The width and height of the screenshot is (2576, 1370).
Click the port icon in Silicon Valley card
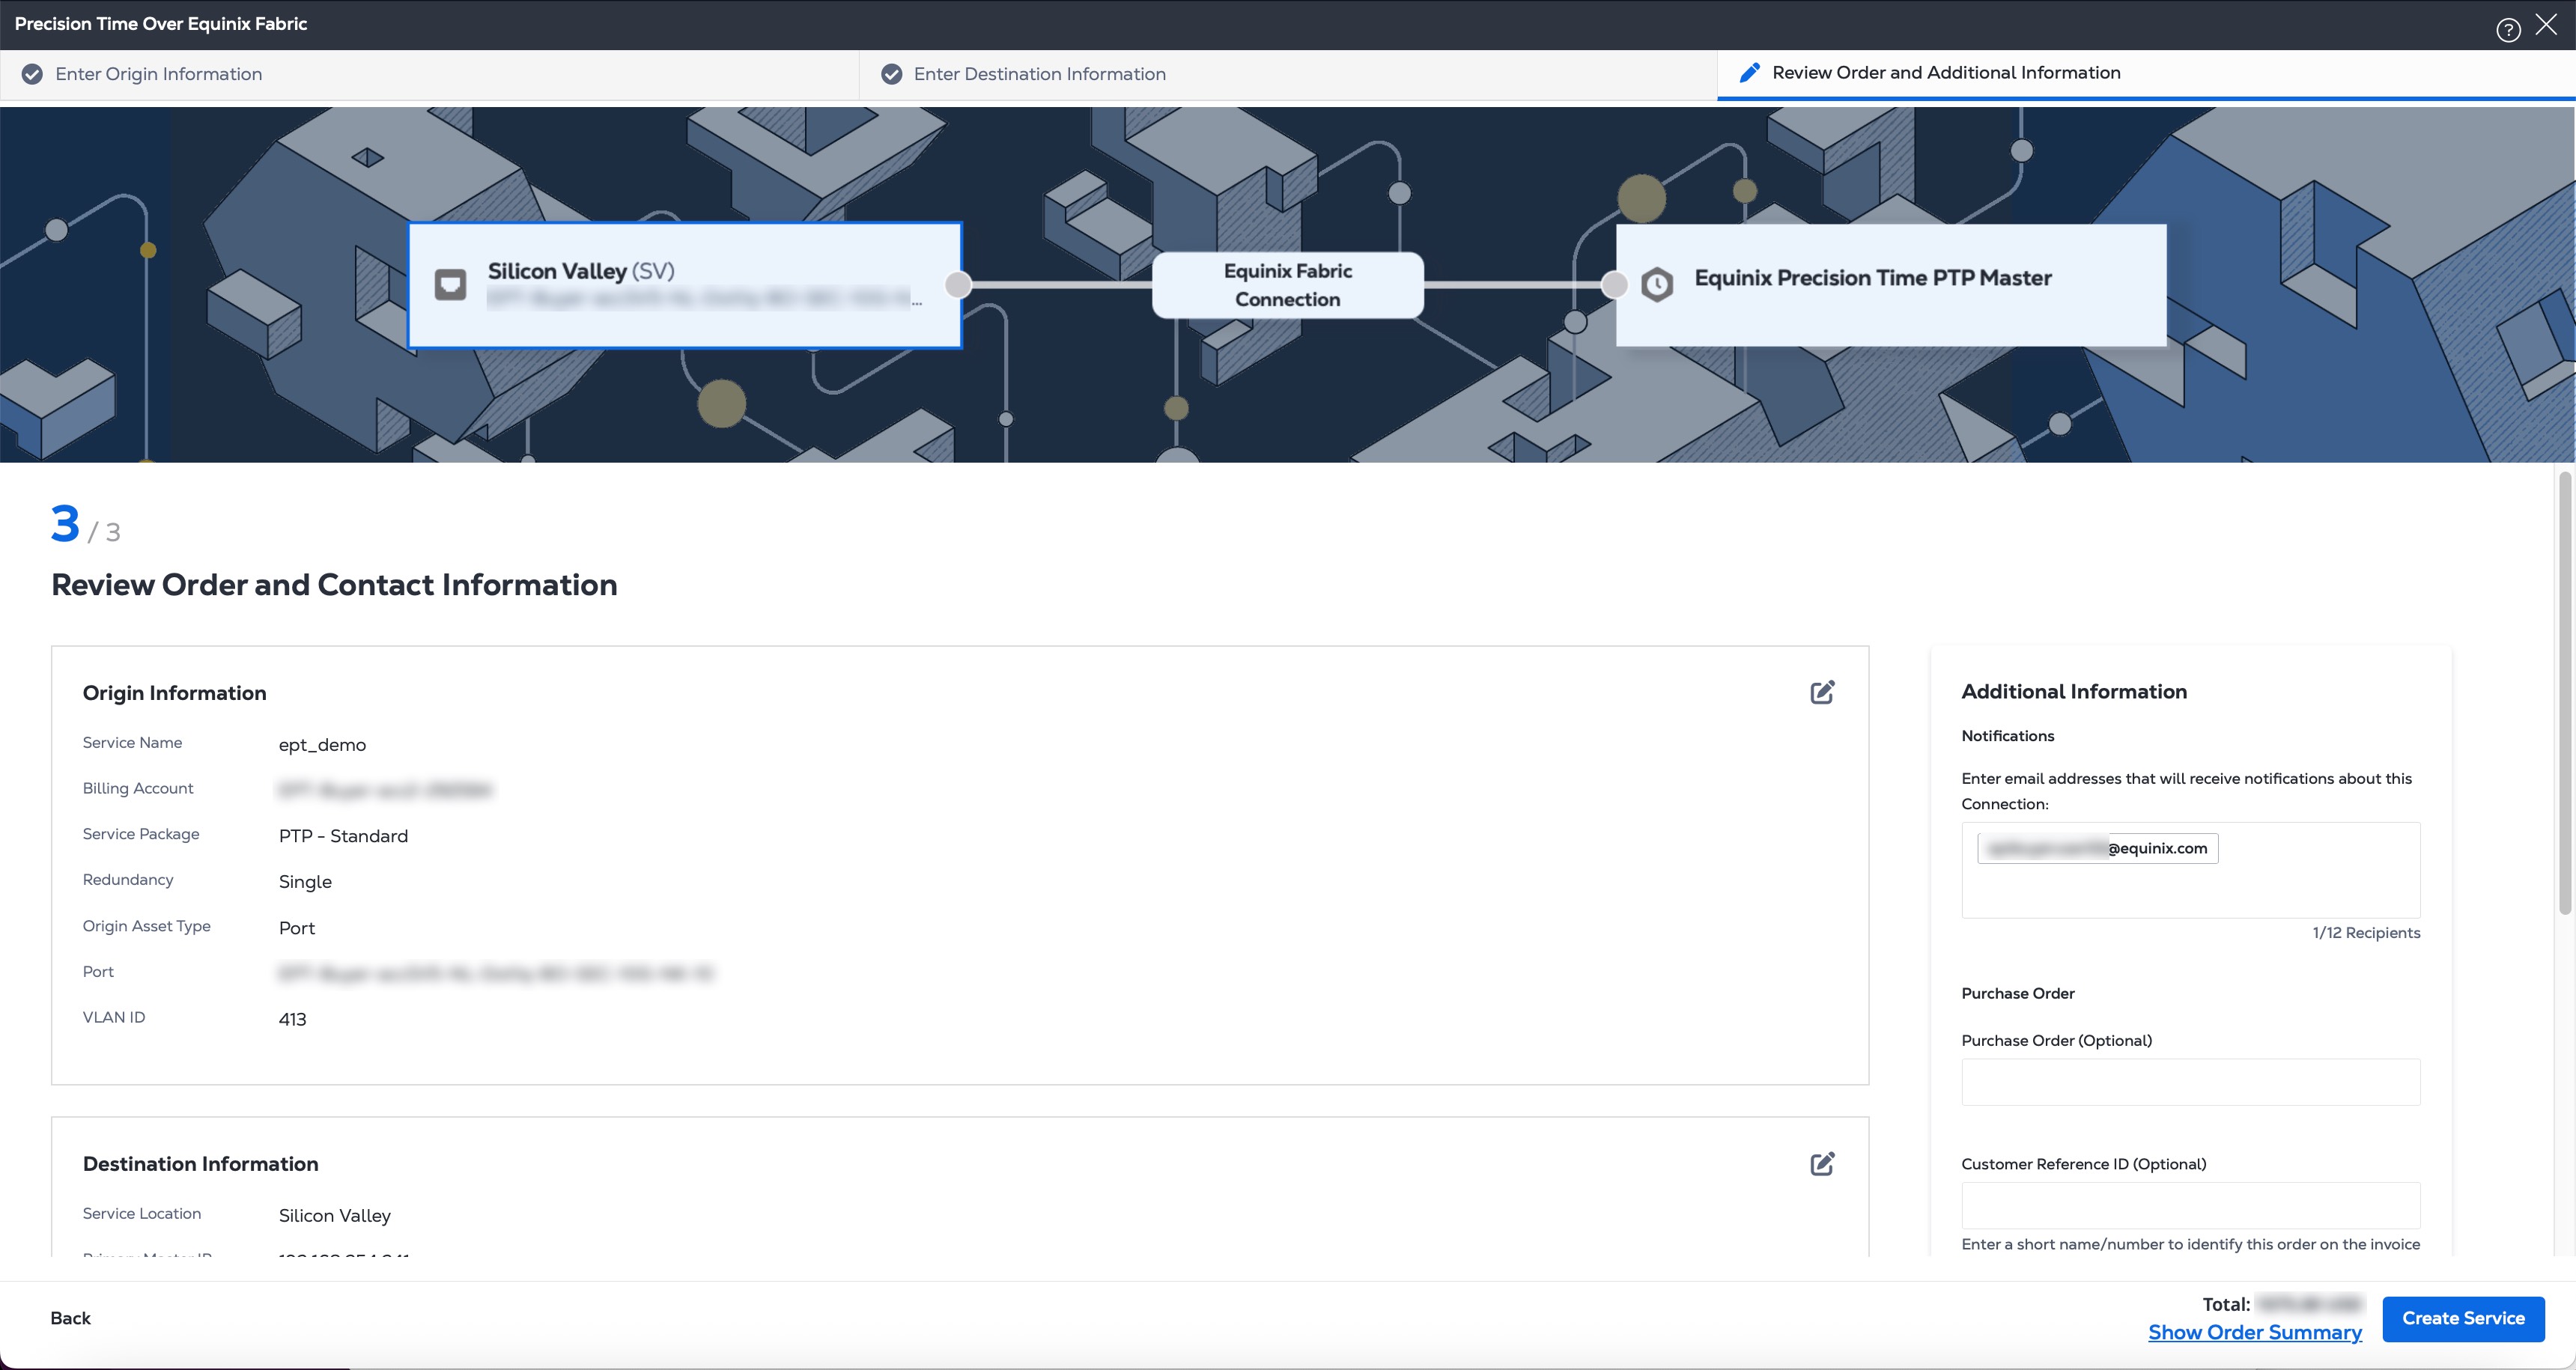pos(450,285)
